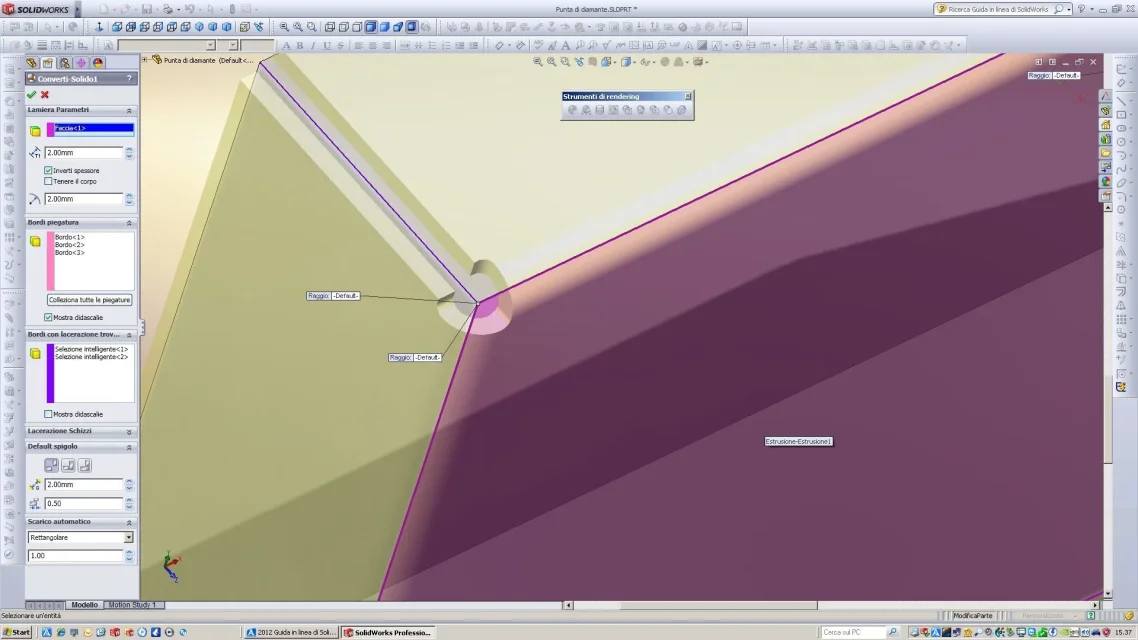1138x640 pixels.
Task: Open the ConfigurationManager tab icon
Action: coord(65,63)
